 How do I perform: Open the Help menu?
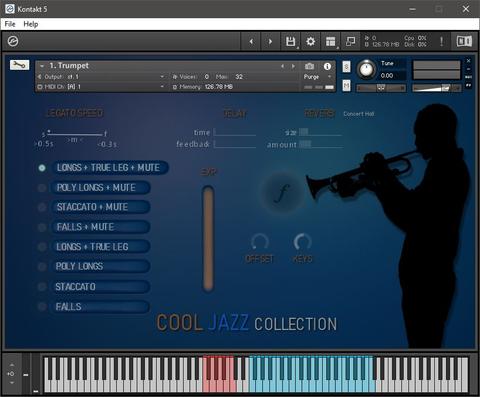point(31,24)
